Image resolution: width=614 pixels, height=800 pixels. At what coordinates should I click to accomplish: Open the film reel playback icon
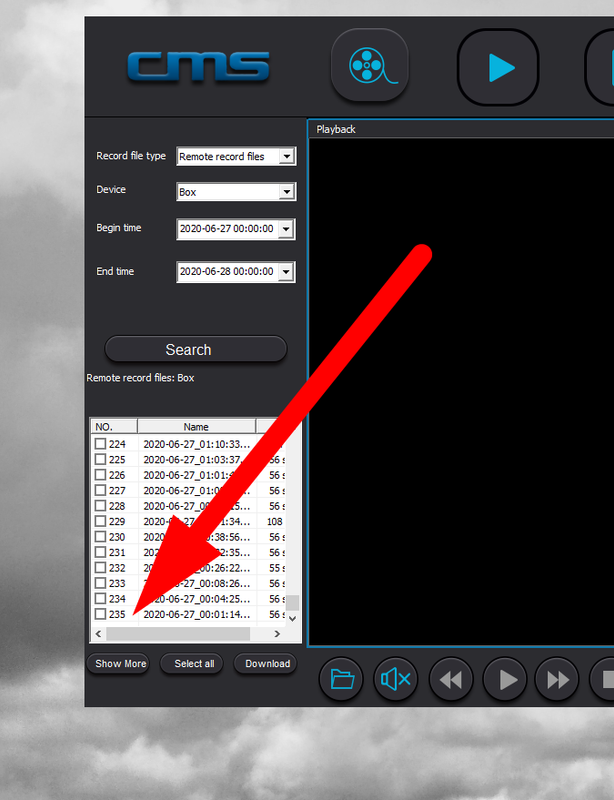[370, 65]
